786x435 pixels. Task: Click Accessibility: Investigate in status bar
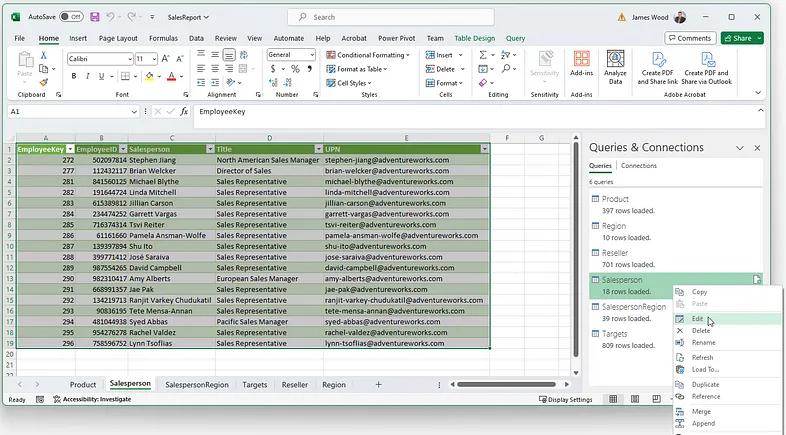[92, 399]
